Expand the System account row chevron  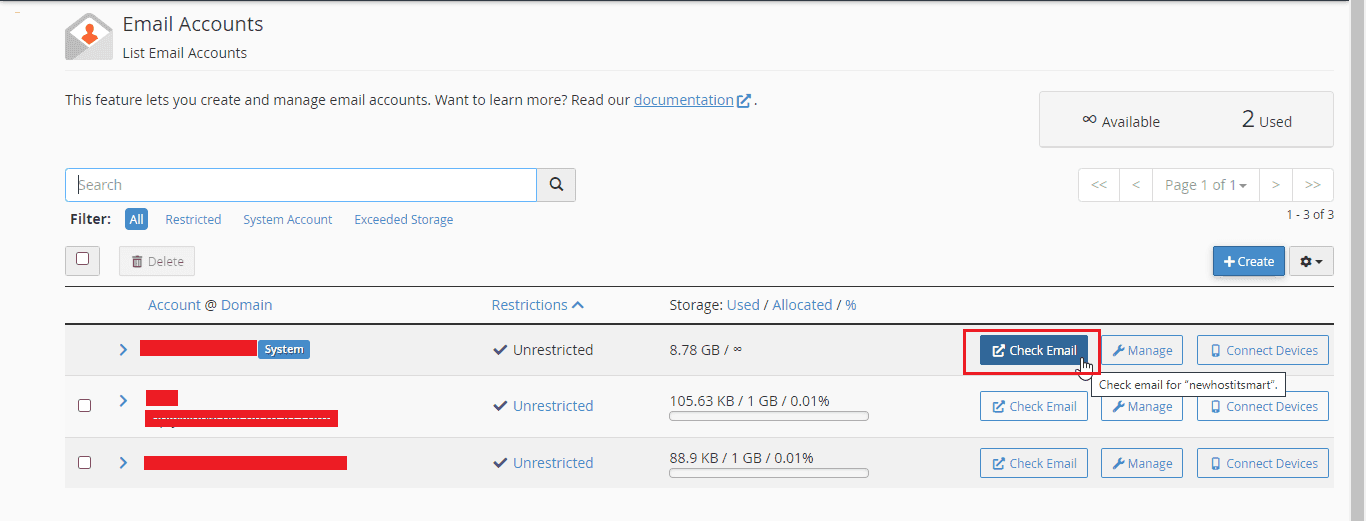click(x=124, y=349)
